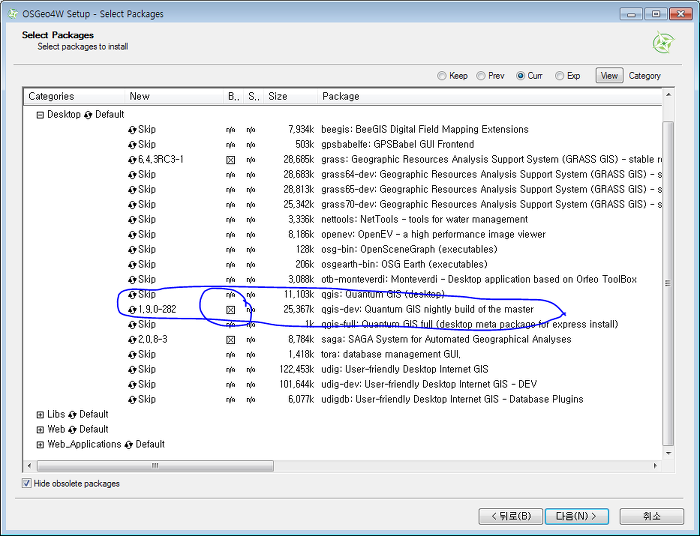Click the cycle icon for the grass70-dev row
Viewport: 700px width, 536px height.
pyautogui.click(x=132, y=205)
